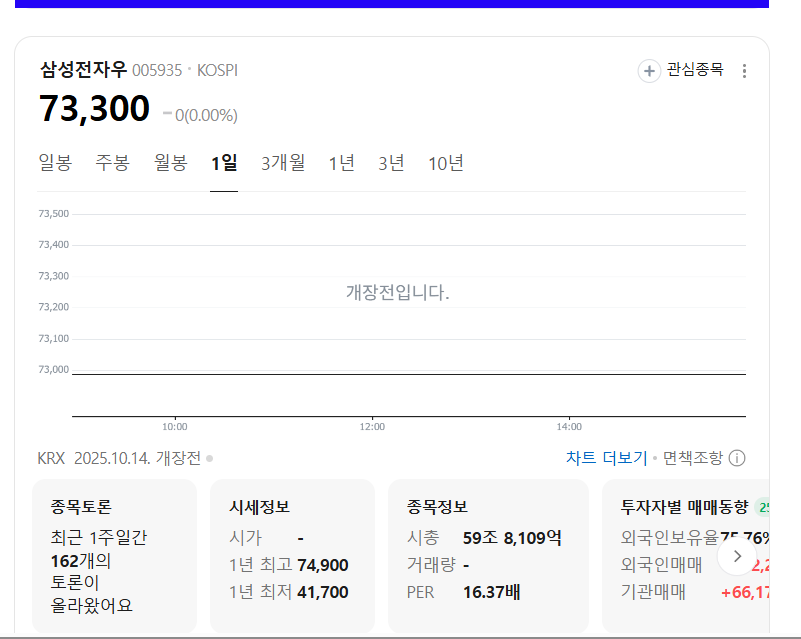Click the 12:00 time axis label
801x639 pixels.
372,427
